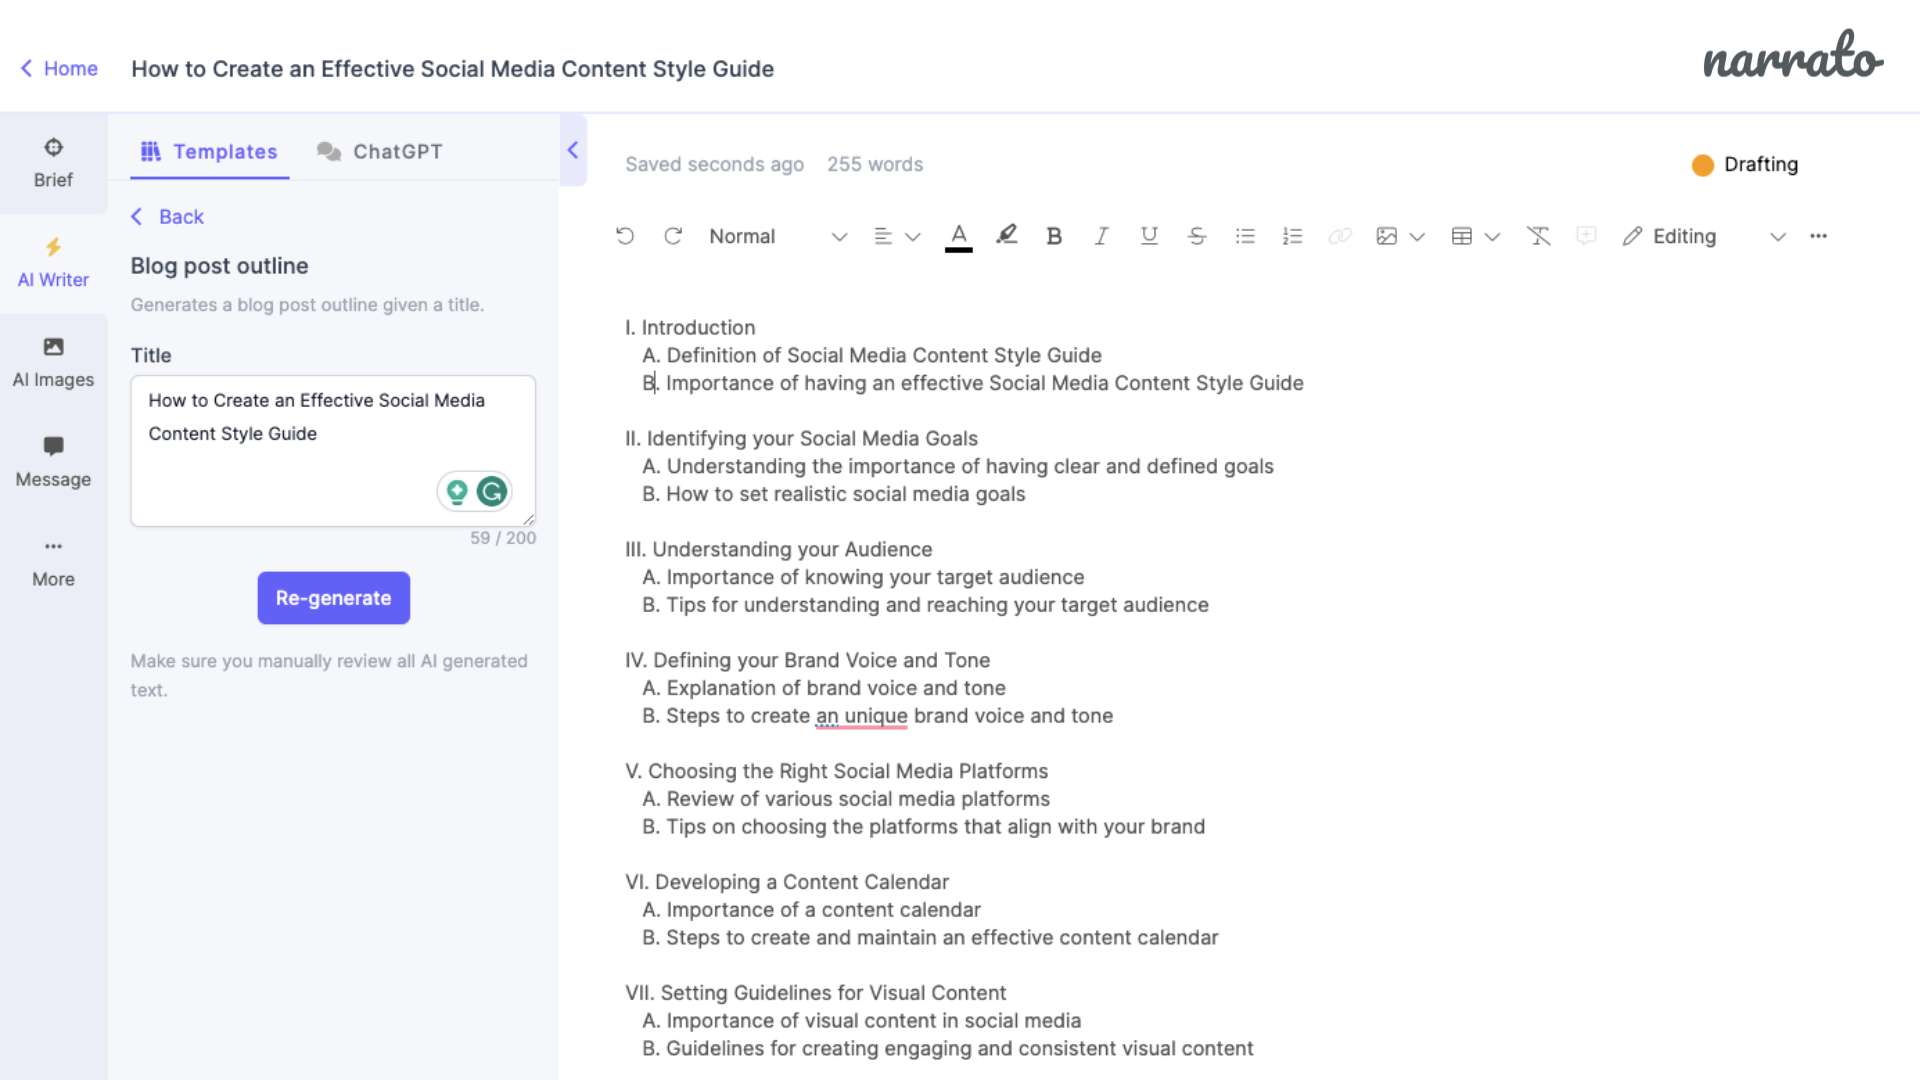Screen dimensions: 1920x1080
Task: Click the Strikethrough formatting icon
Action: [x=1197, y=236]
